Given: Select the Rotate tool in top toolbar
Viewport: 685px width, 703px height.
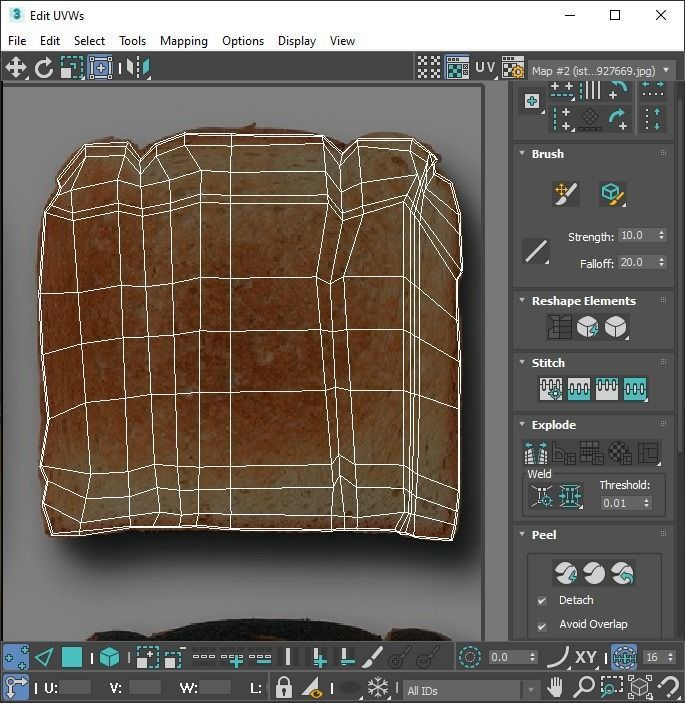Looking at the screenshot, I should 44,68.
